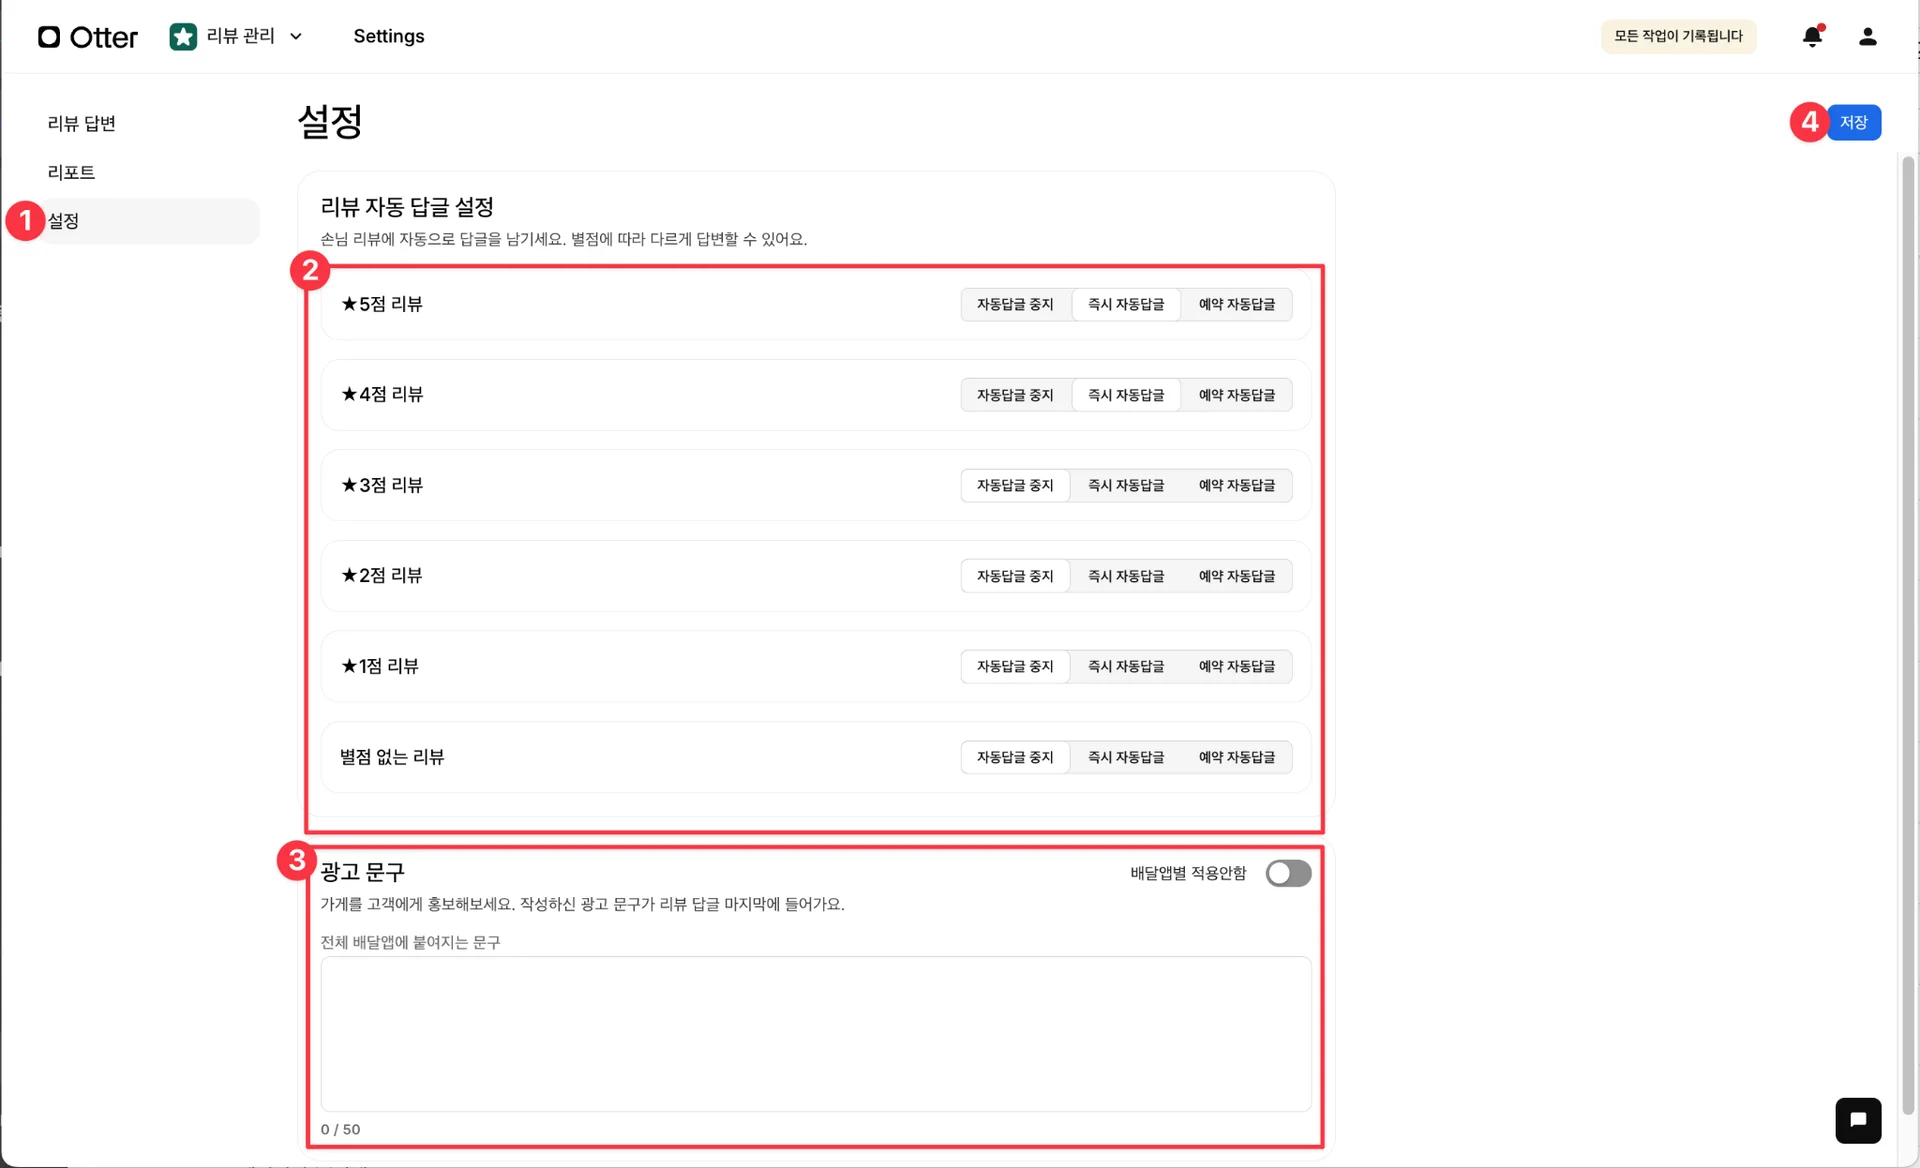Viewport: 1920px width, 1168px height.
Task: Select 즉시 자동답글 for ★1점 리뷰
Action: click(1126, 666)
